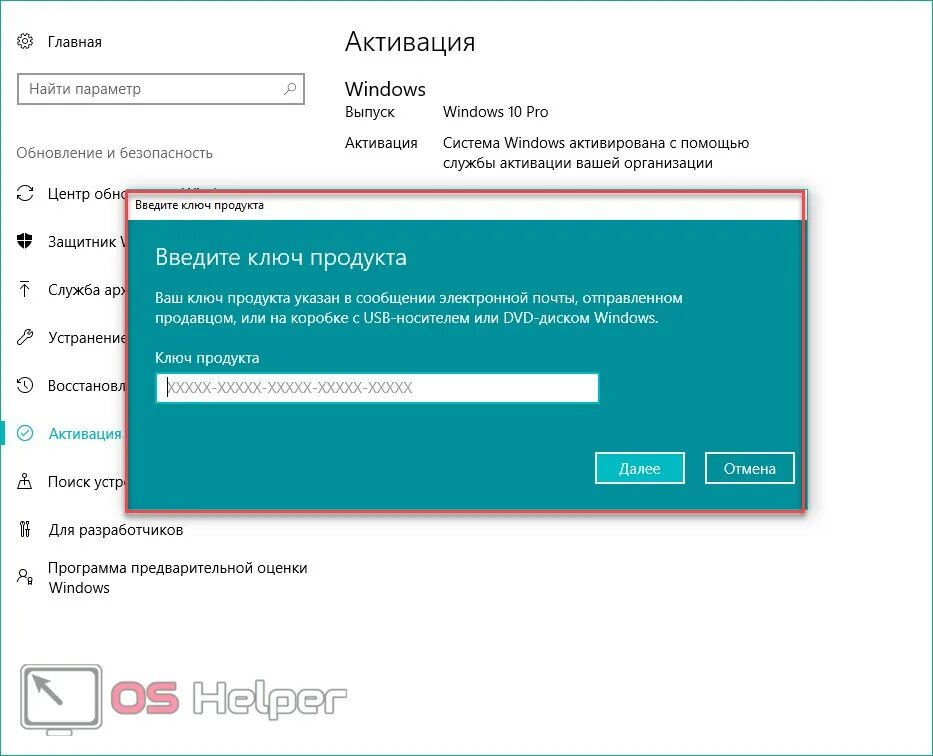
Task: Click the Устранение неполадок wrench icon
Action: coord(25,337)
